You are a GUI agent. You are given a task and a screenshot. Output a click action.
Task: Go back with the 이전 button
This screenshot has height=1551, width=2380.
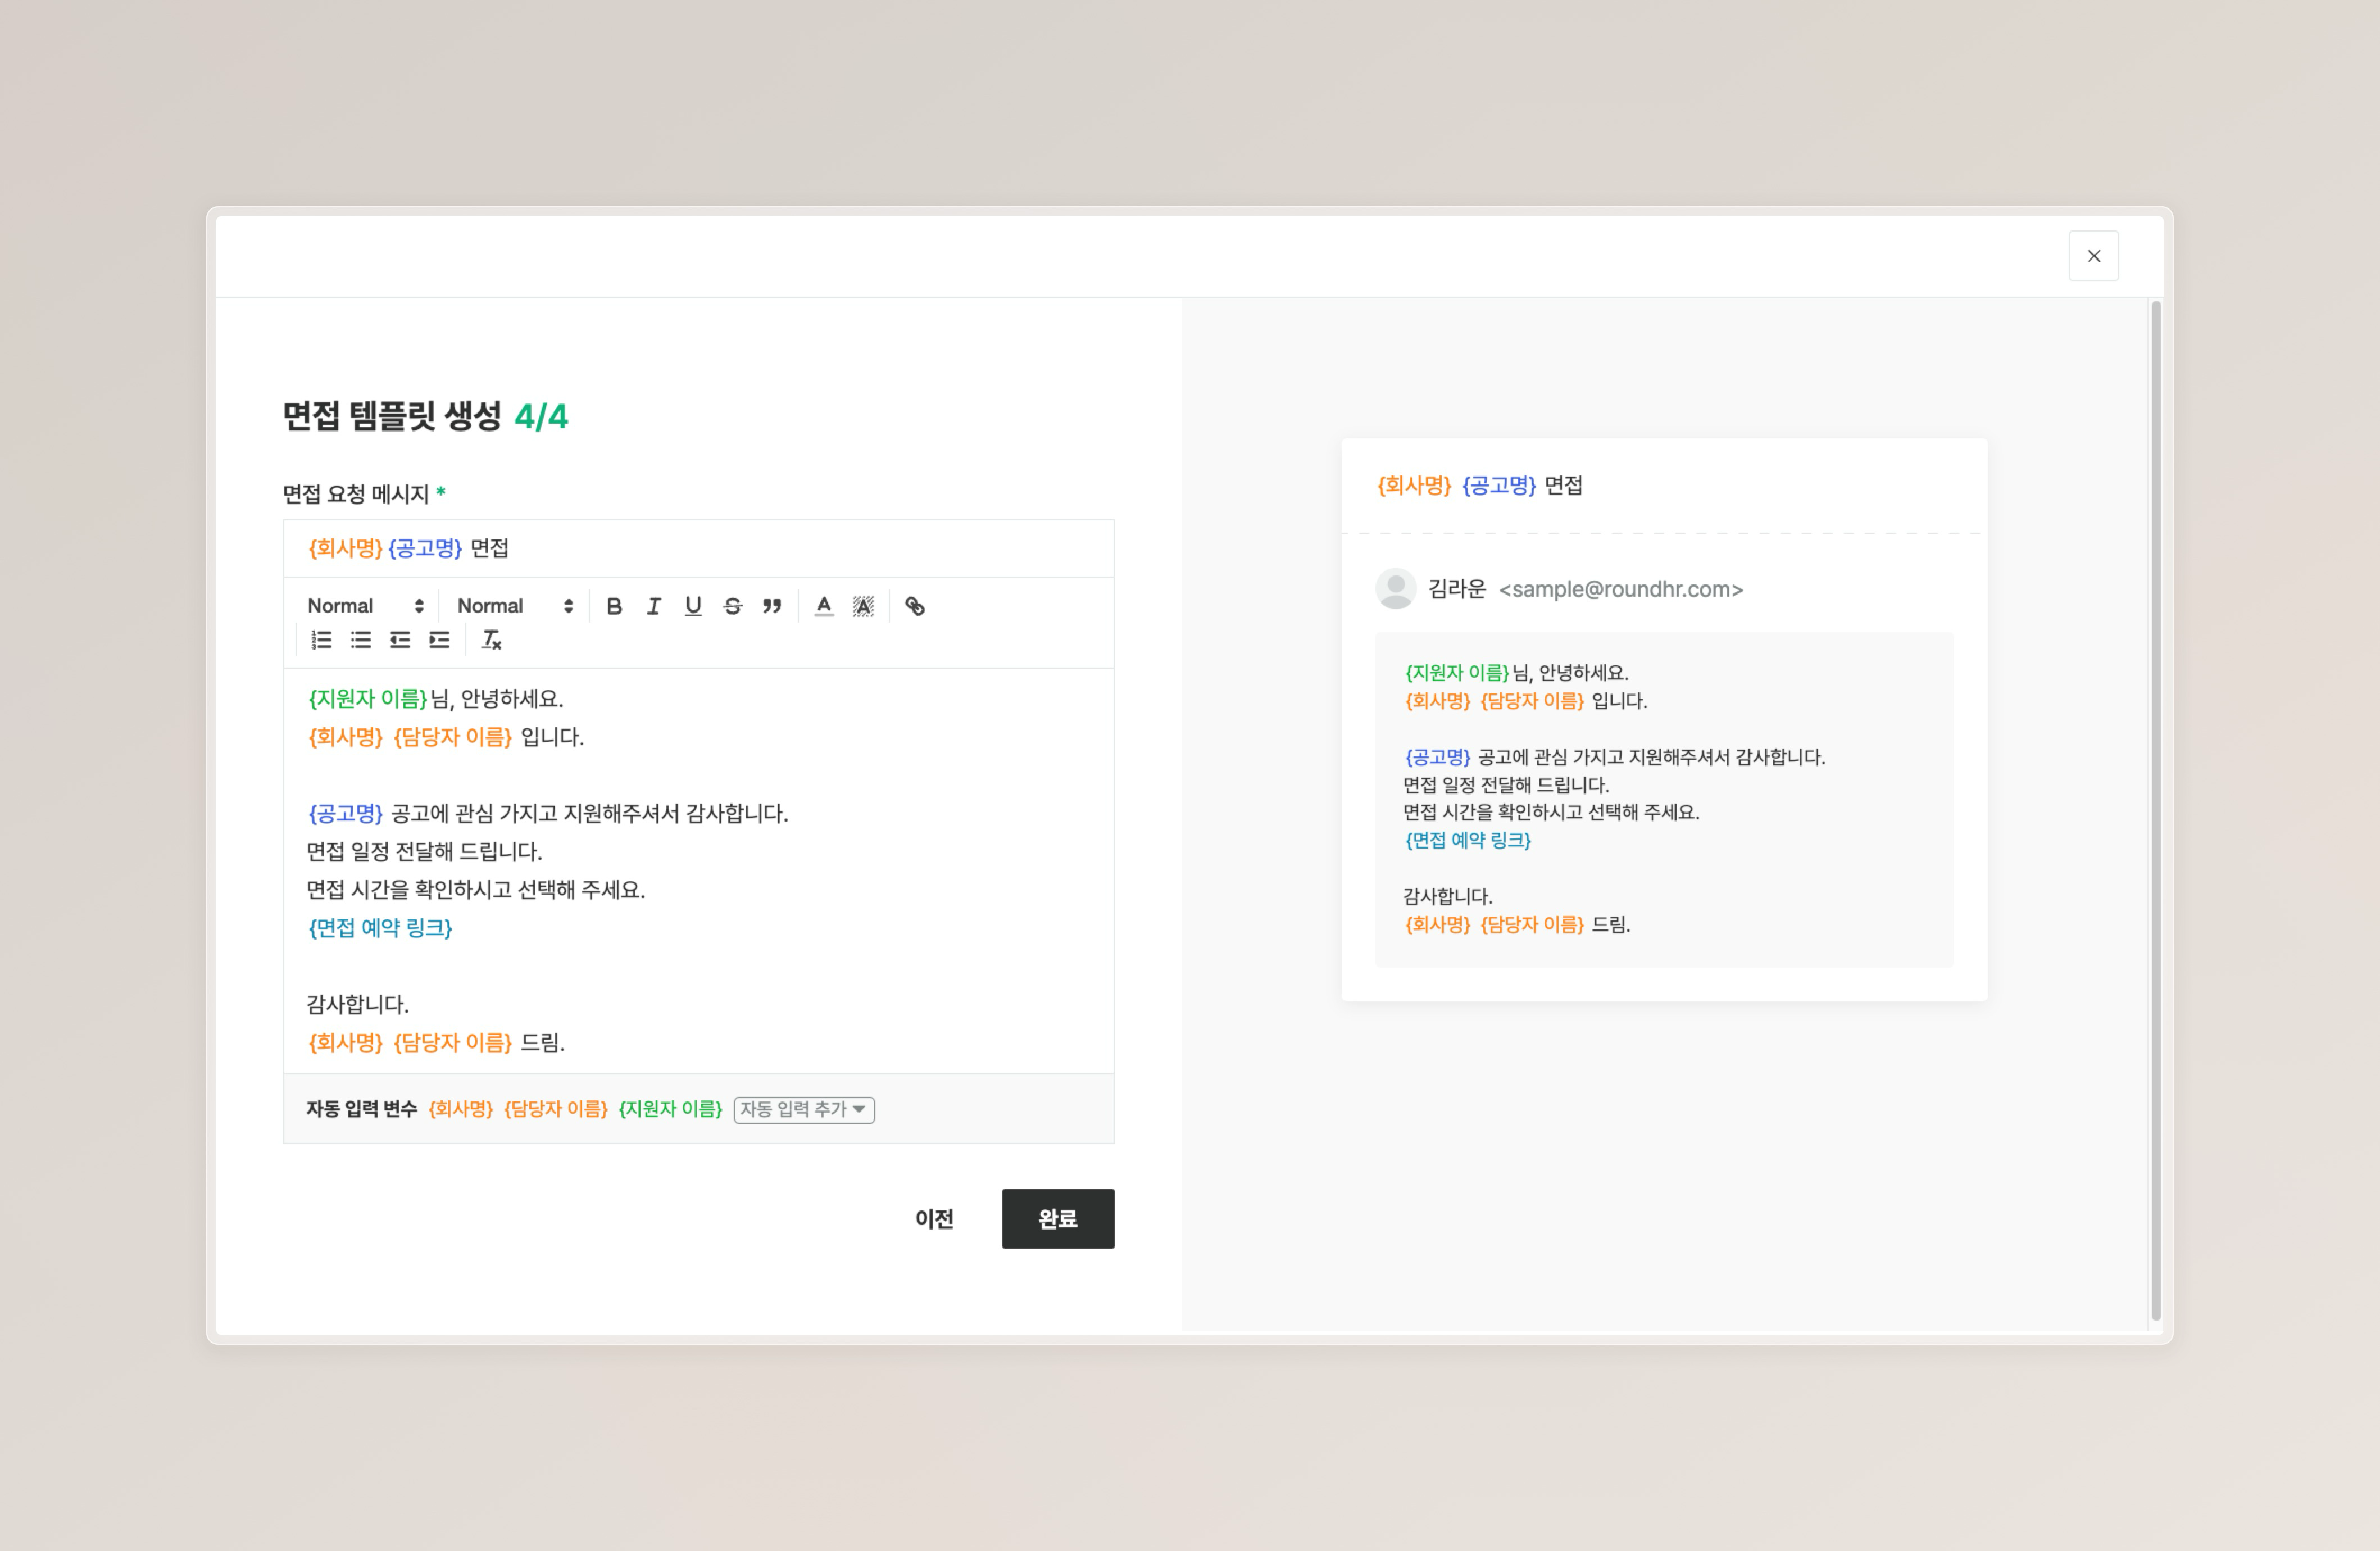(934, 1218)
